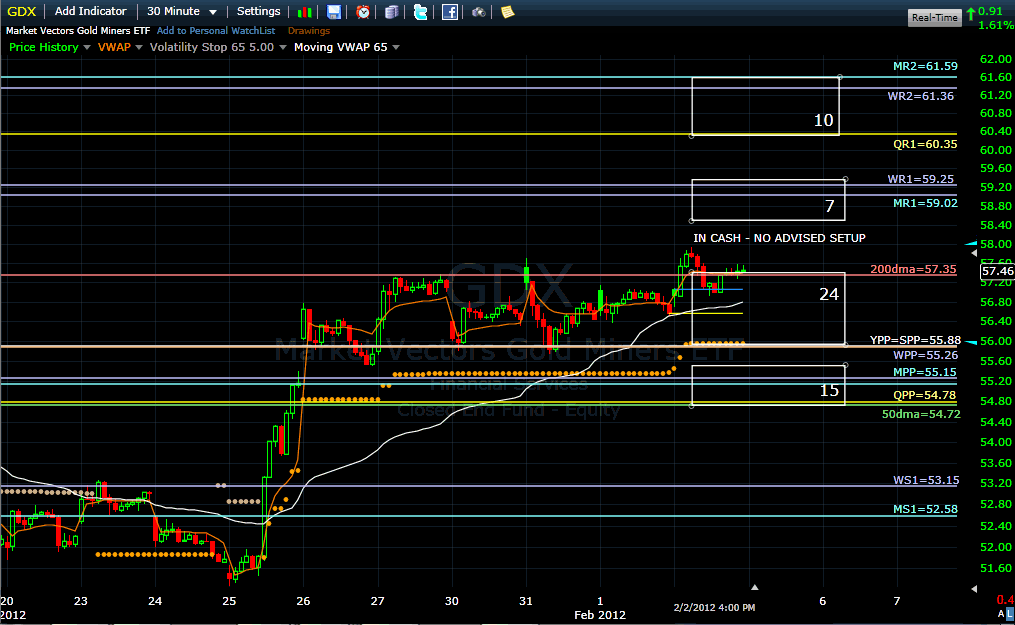The height and width of the screenshot is (625, 1015).
Task: Click the up triangle on the time axis
Action: (754, 587)
